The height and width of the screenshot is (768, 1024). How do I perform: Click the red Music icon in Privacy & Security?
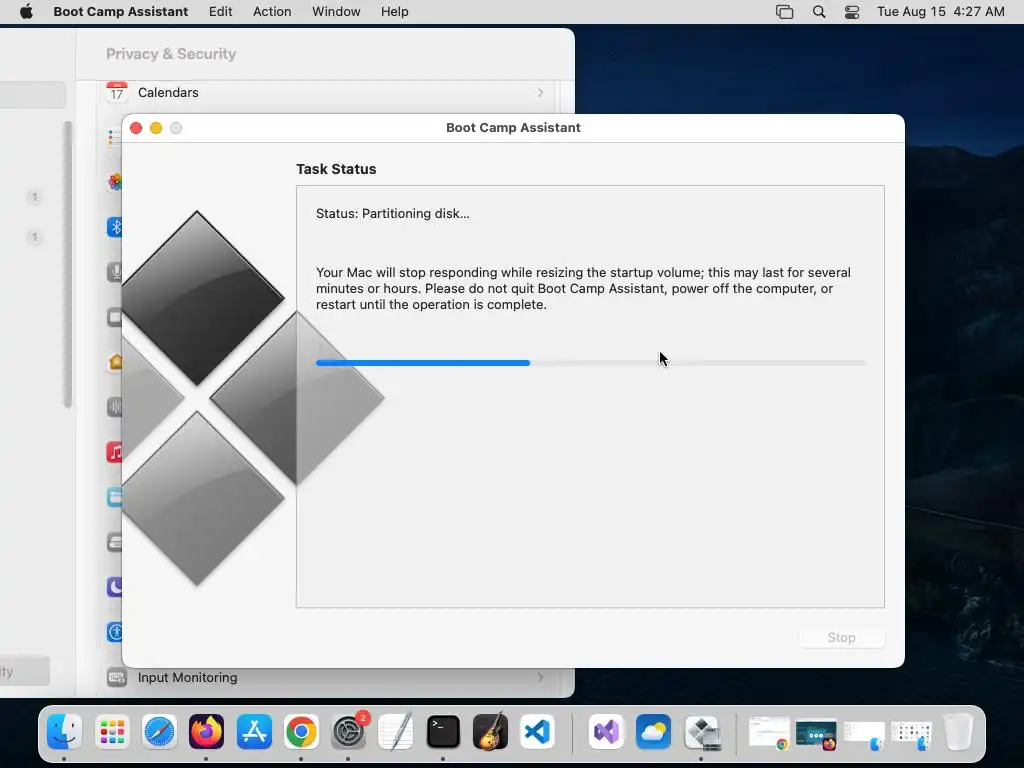pyautogui.click(x=115, y=452)
